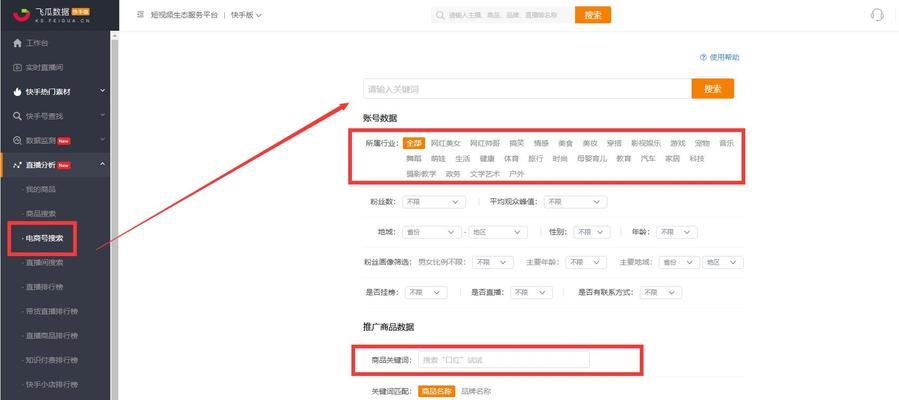Open 知识付费排行榜 sidebar item
The height and width of the screenshot is (400, 899).
[x=50, y=360]
